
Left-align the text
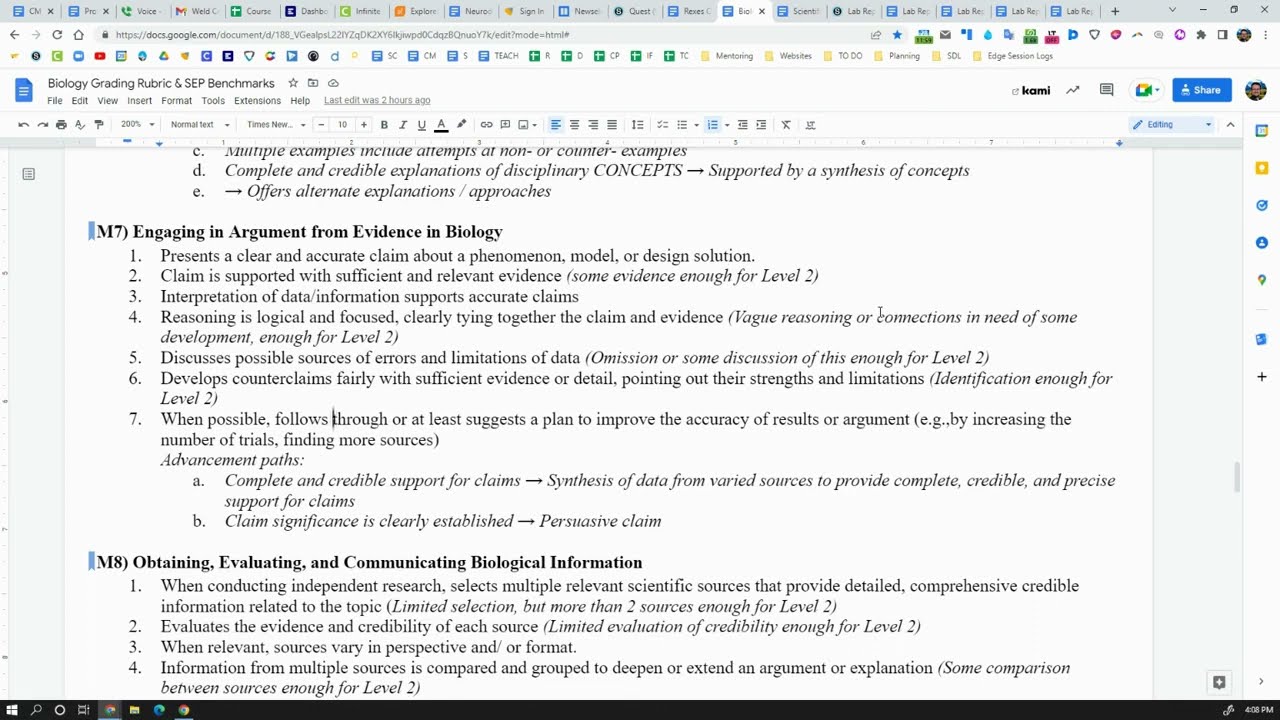coord(555,125)
